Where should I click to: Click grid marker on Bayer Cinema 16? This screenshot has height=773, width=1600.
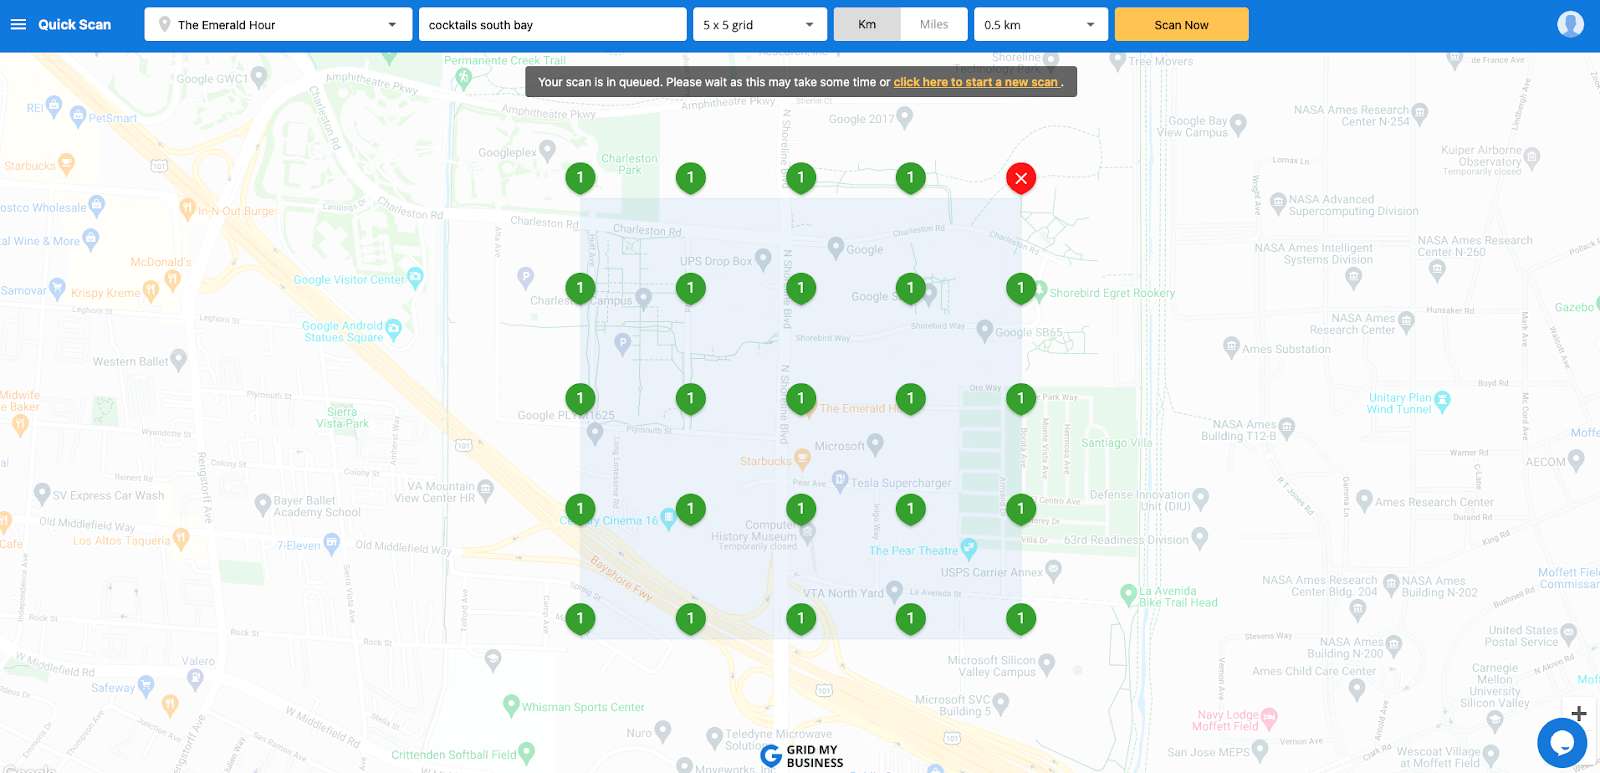click(580, 508)
